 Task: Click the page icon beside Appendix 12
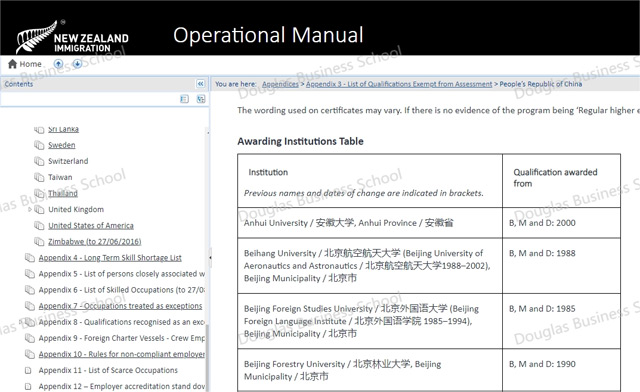tap(28, 386)
